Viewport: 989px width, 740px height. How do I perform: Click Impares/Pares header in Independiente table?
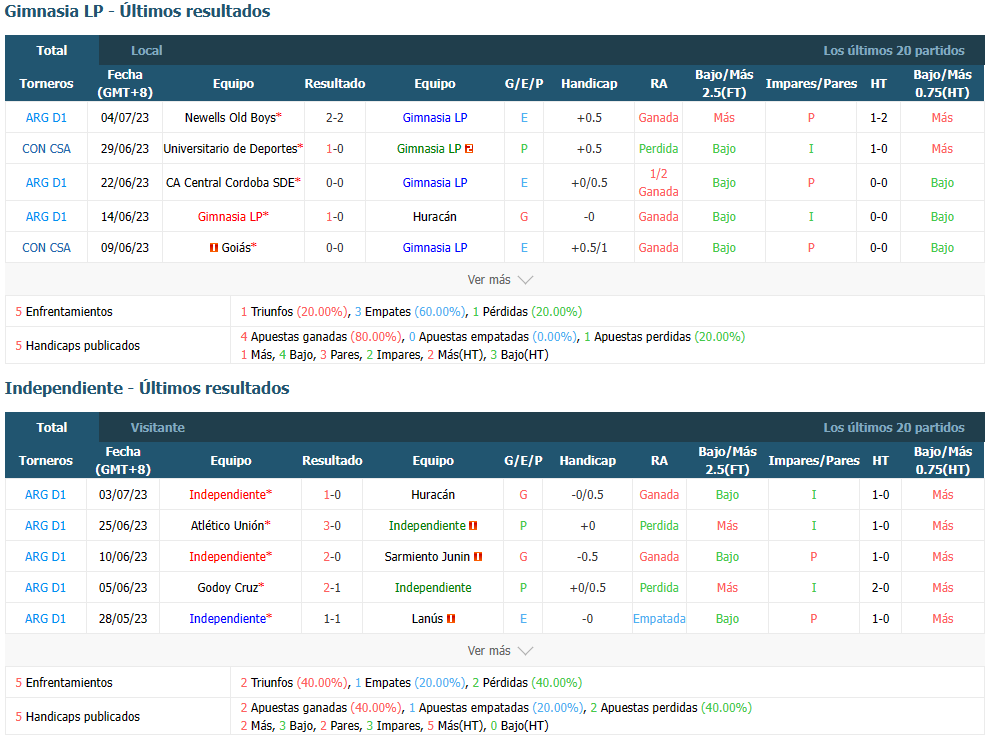click(814, 461)
